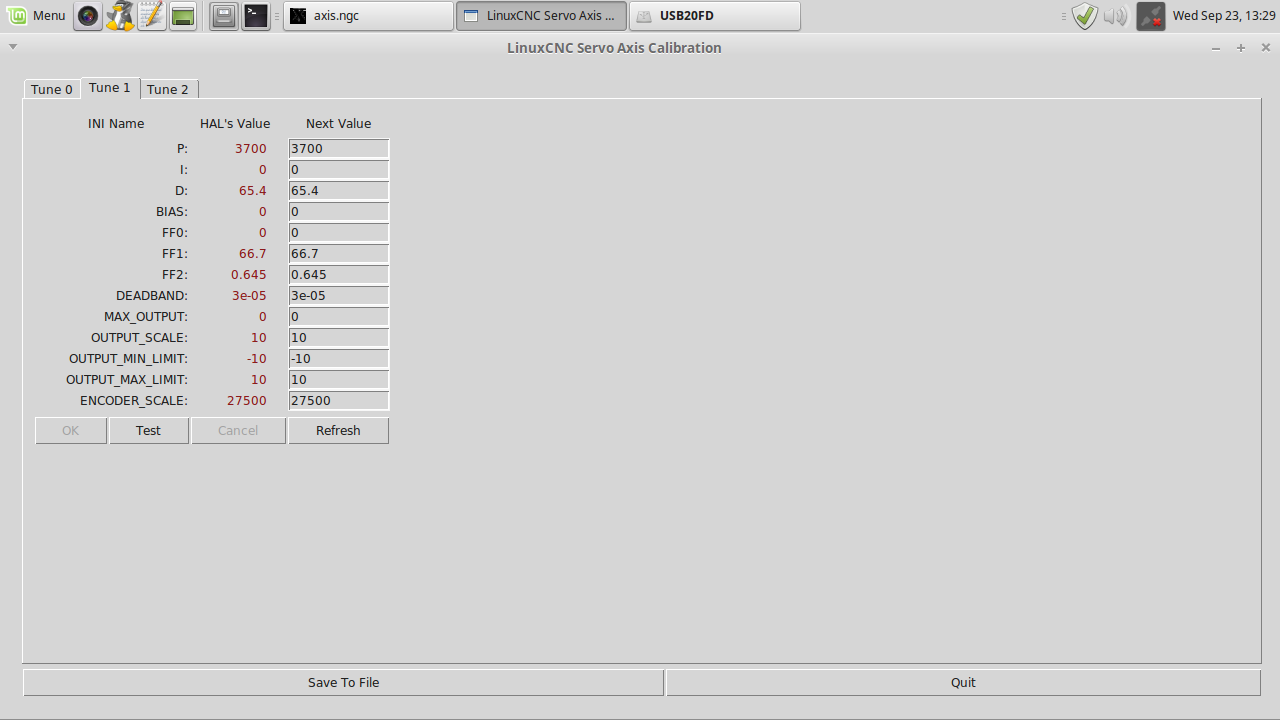Open the volume speaker tray icon
Image resolution: width=1280 pixels, height=720 pixels.
pyautogui.click(x=1115, y=16)
